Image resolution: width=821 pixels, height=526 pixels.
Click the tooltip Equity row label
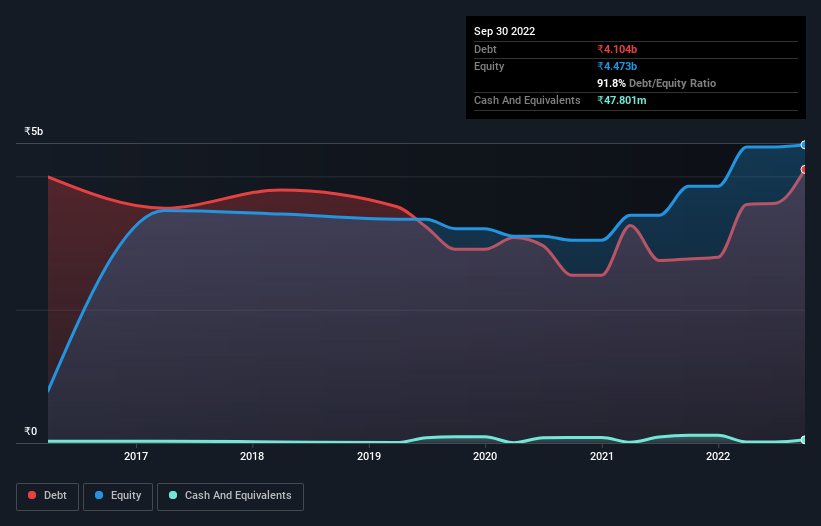[x=489, y=66]
